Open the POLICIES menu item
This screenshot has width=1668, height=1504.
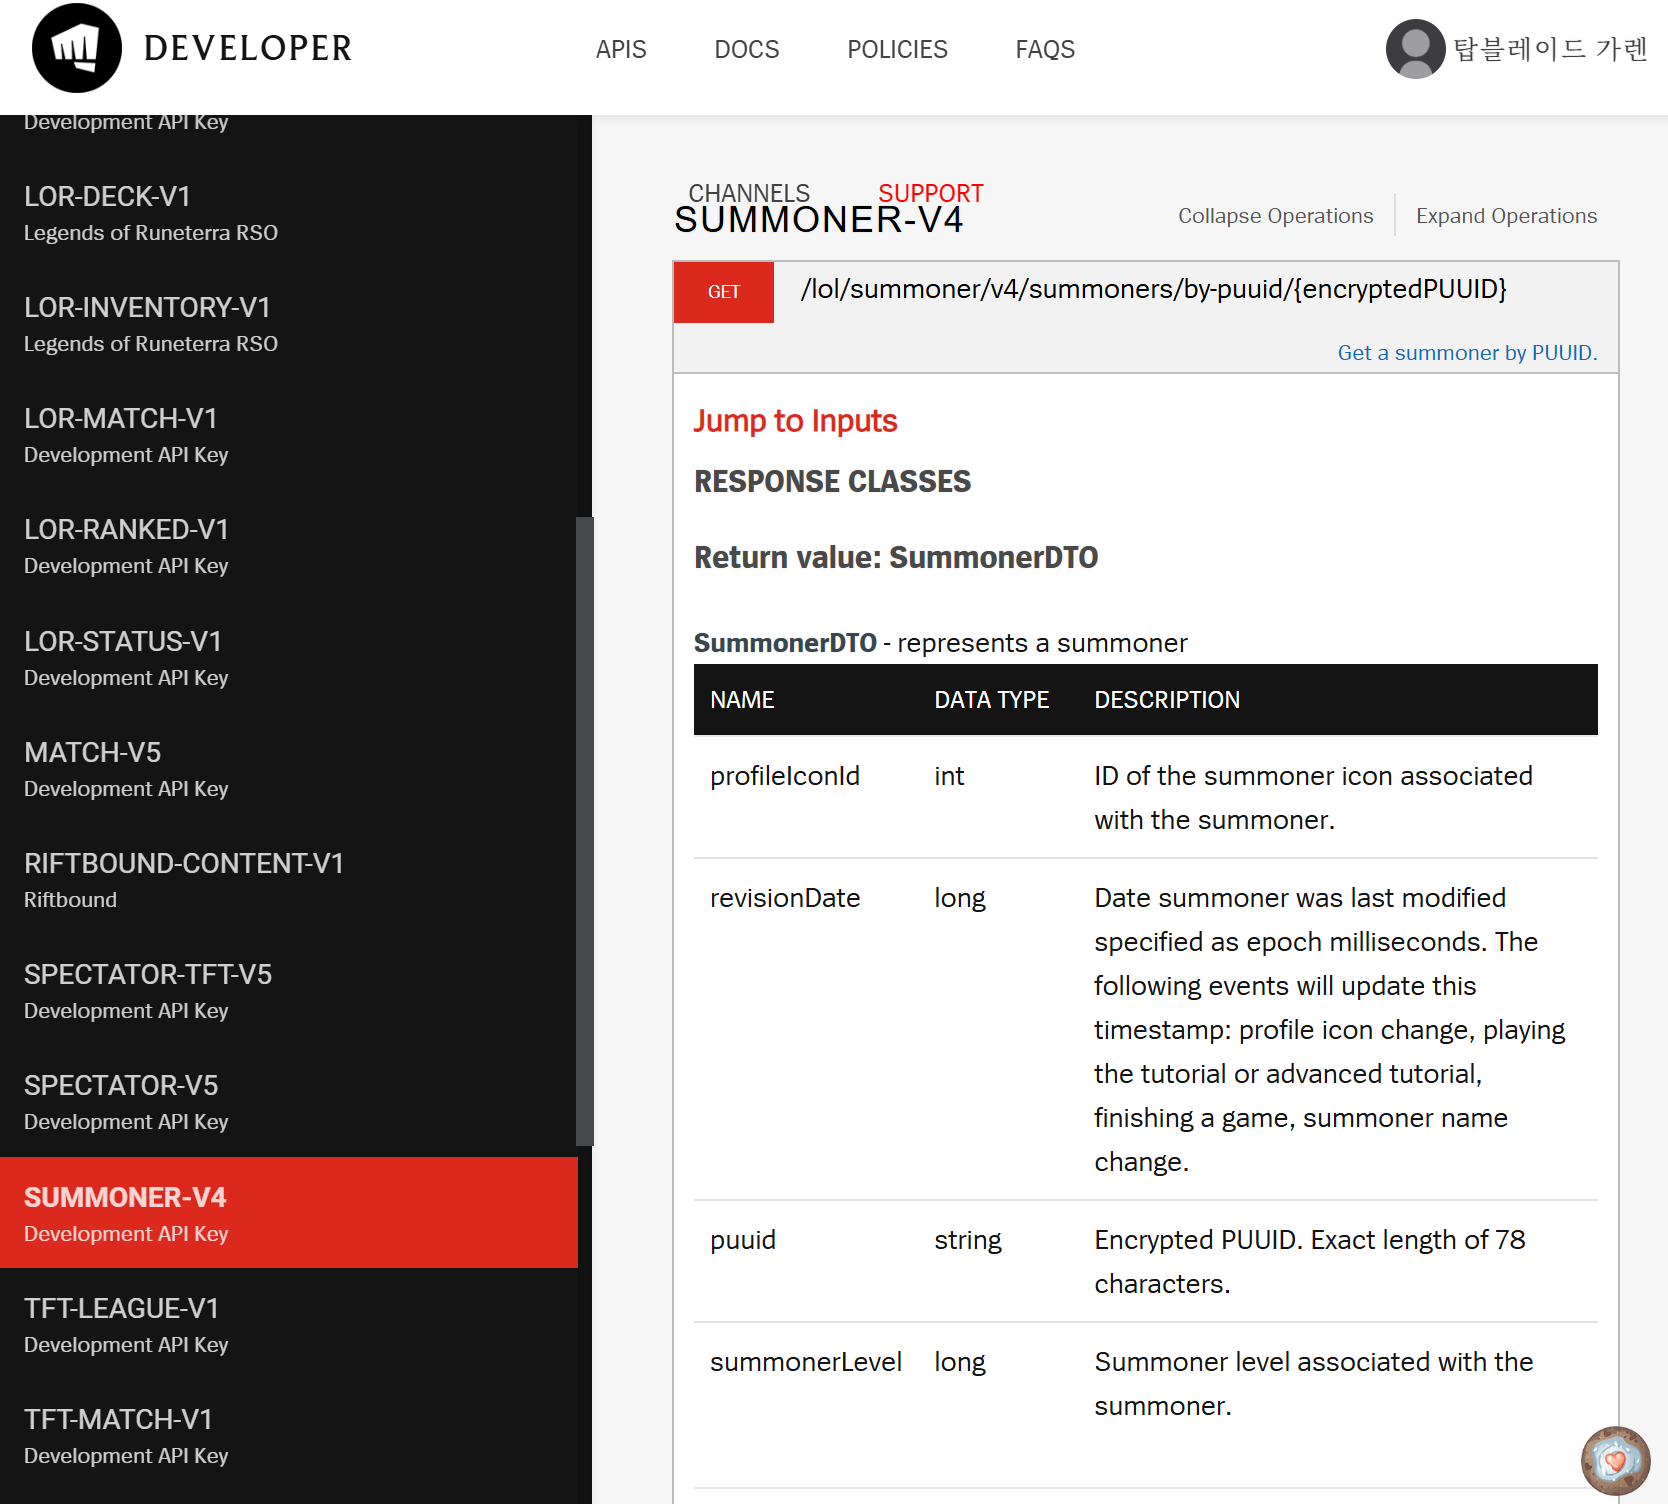[897, 49]
